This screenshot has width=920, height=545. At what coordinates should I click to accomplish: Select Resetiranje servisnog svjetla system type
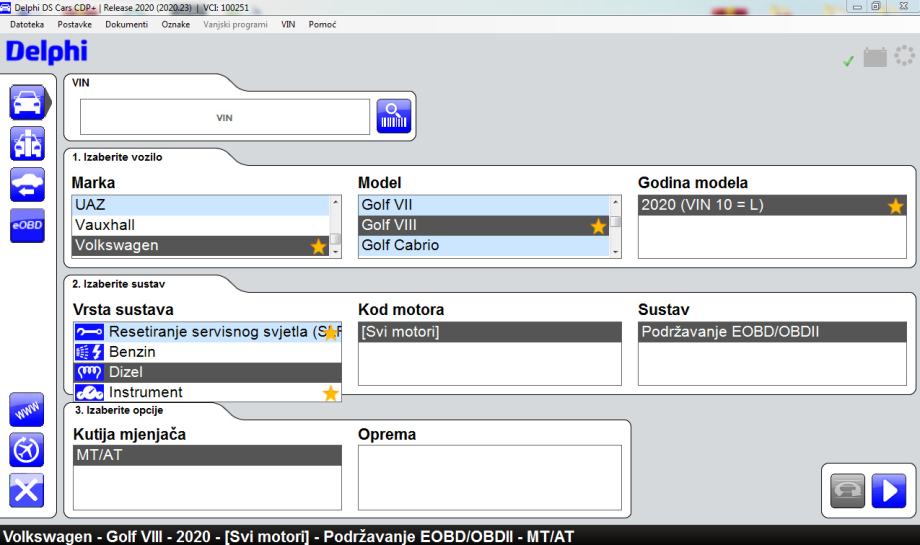(207, 332)
